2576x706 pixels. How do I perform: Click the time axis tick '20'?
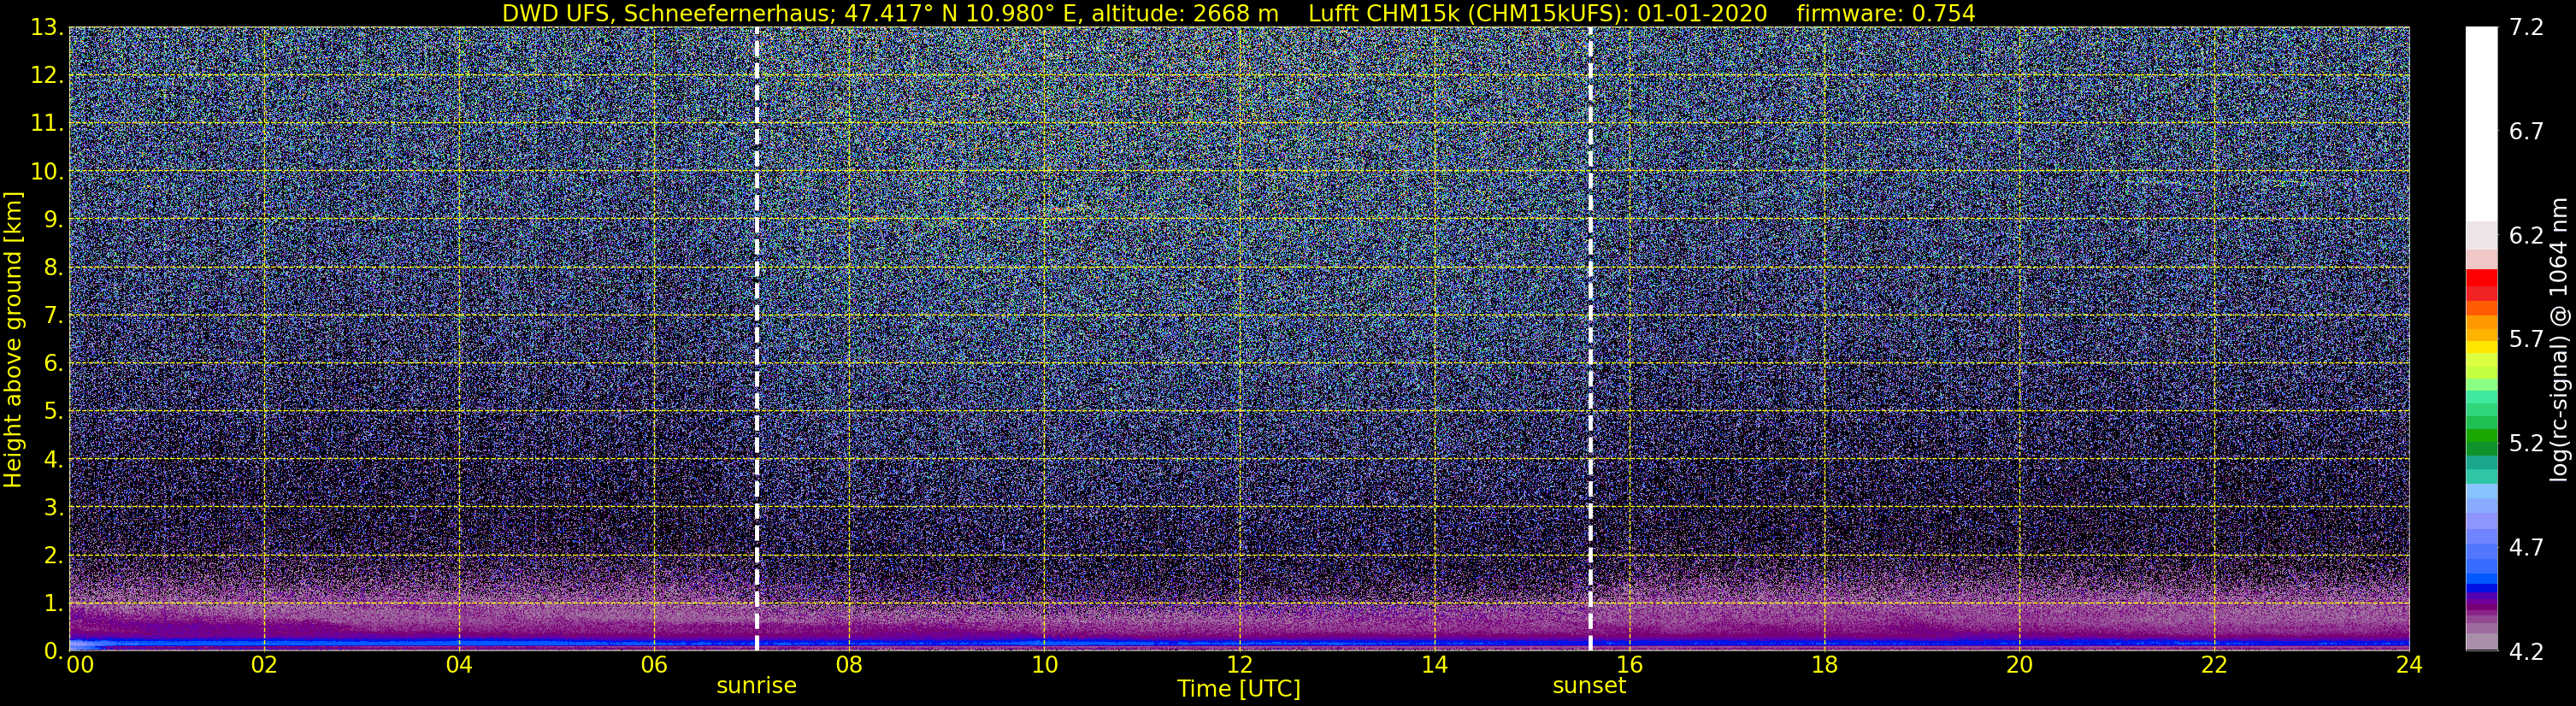[x=2019, y=665]
